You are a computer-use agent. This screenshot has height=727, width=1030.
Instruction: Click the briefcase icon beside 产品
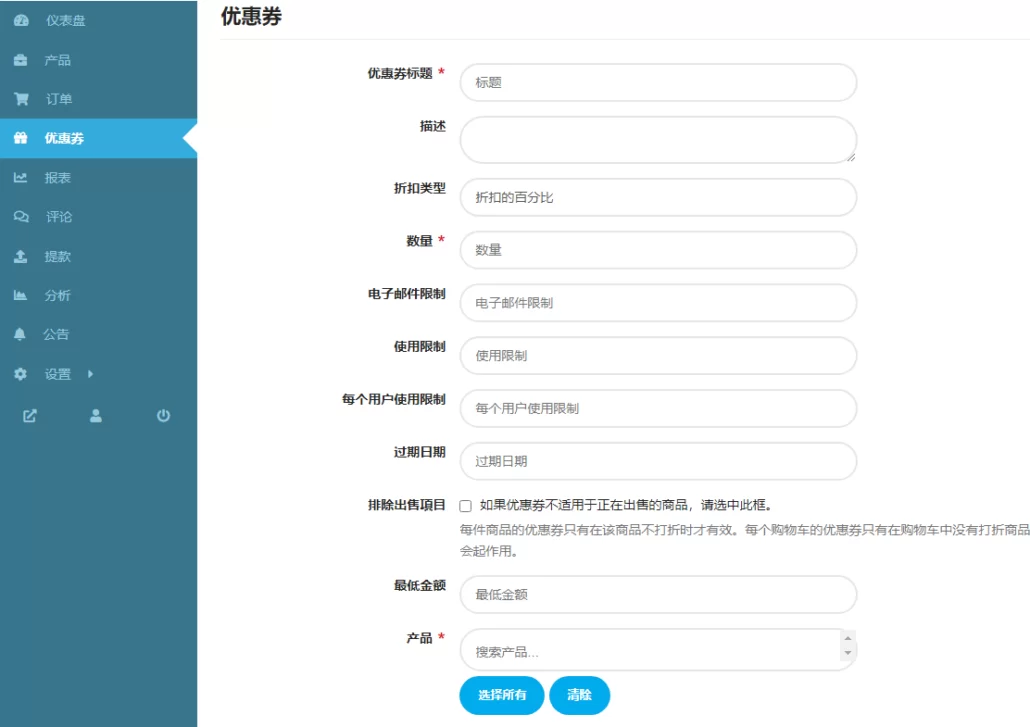pos(20,60)
